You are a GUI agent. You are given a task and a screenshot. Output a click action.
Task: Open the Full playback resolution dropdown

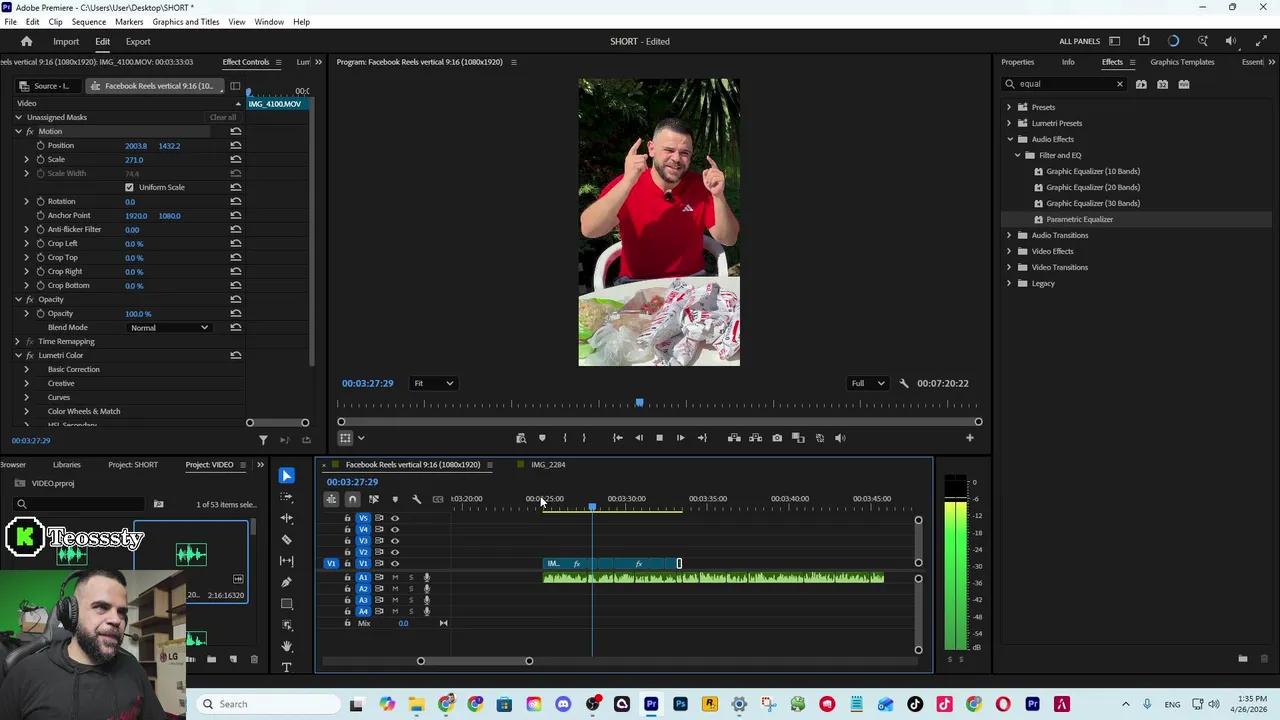click(867, 383)
